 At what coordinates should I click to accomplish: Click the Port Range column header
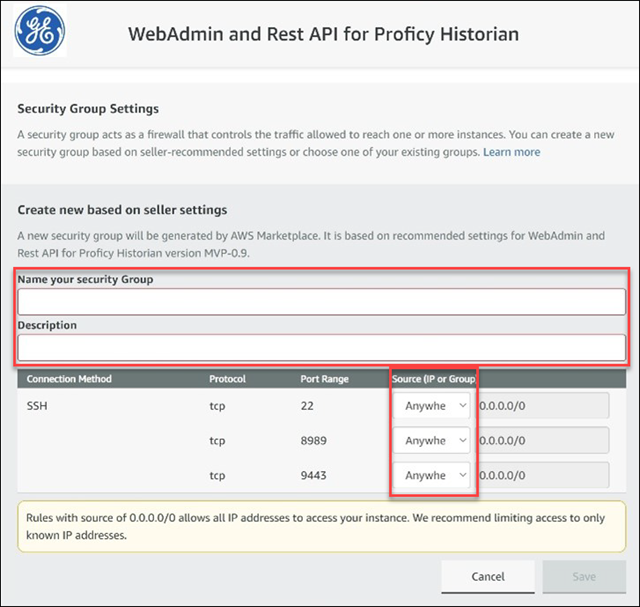(x=324, y=379)
